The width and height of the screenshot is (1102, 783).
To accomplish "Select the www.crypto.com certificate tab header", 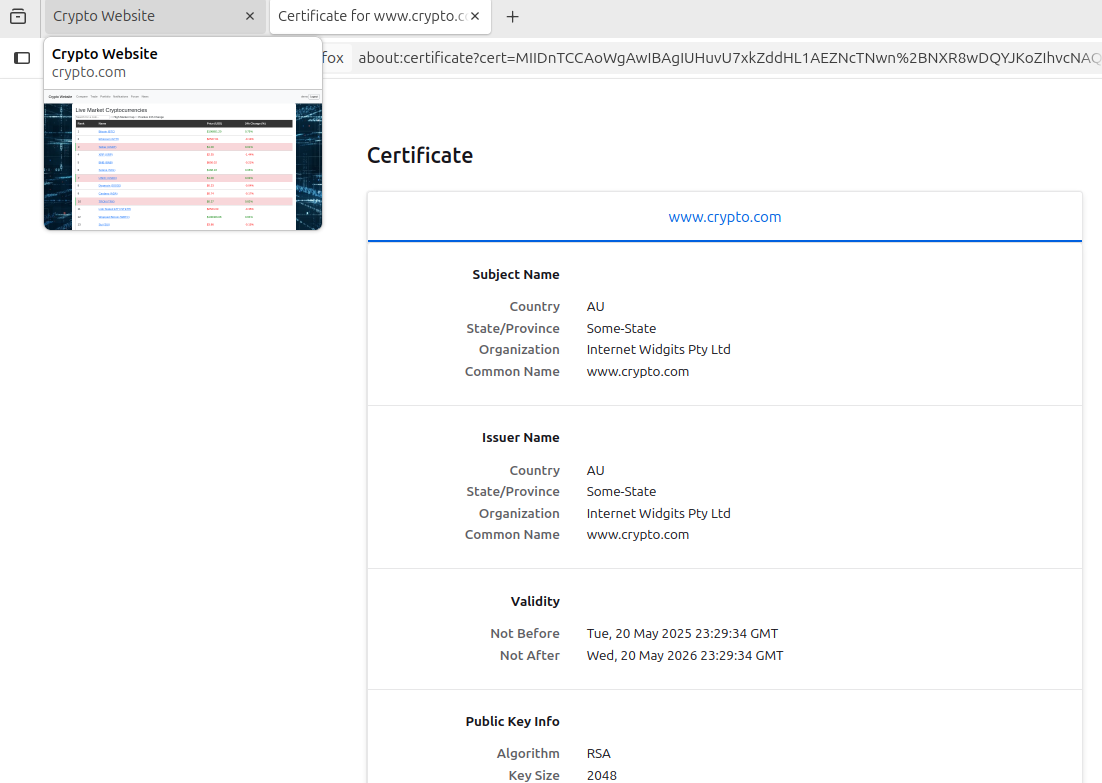I will 724,217.
